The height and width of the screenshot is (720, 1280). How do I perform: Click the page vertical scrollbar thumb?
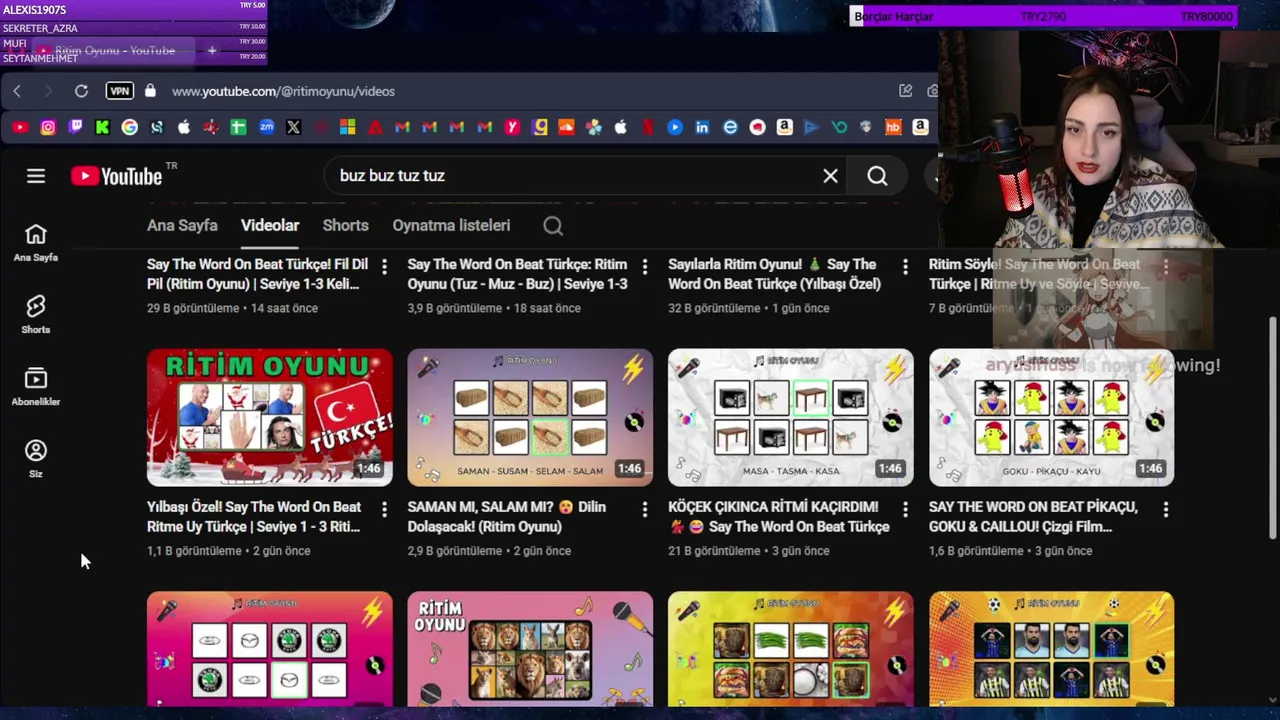[1273, 430]
